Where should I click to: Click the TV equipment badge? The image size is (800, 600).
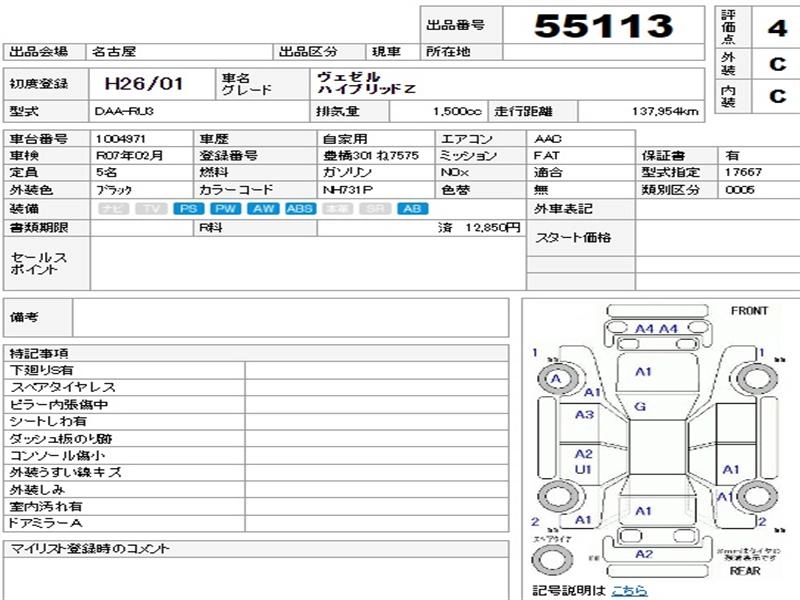pyautogui.click(x=151, y=209)
